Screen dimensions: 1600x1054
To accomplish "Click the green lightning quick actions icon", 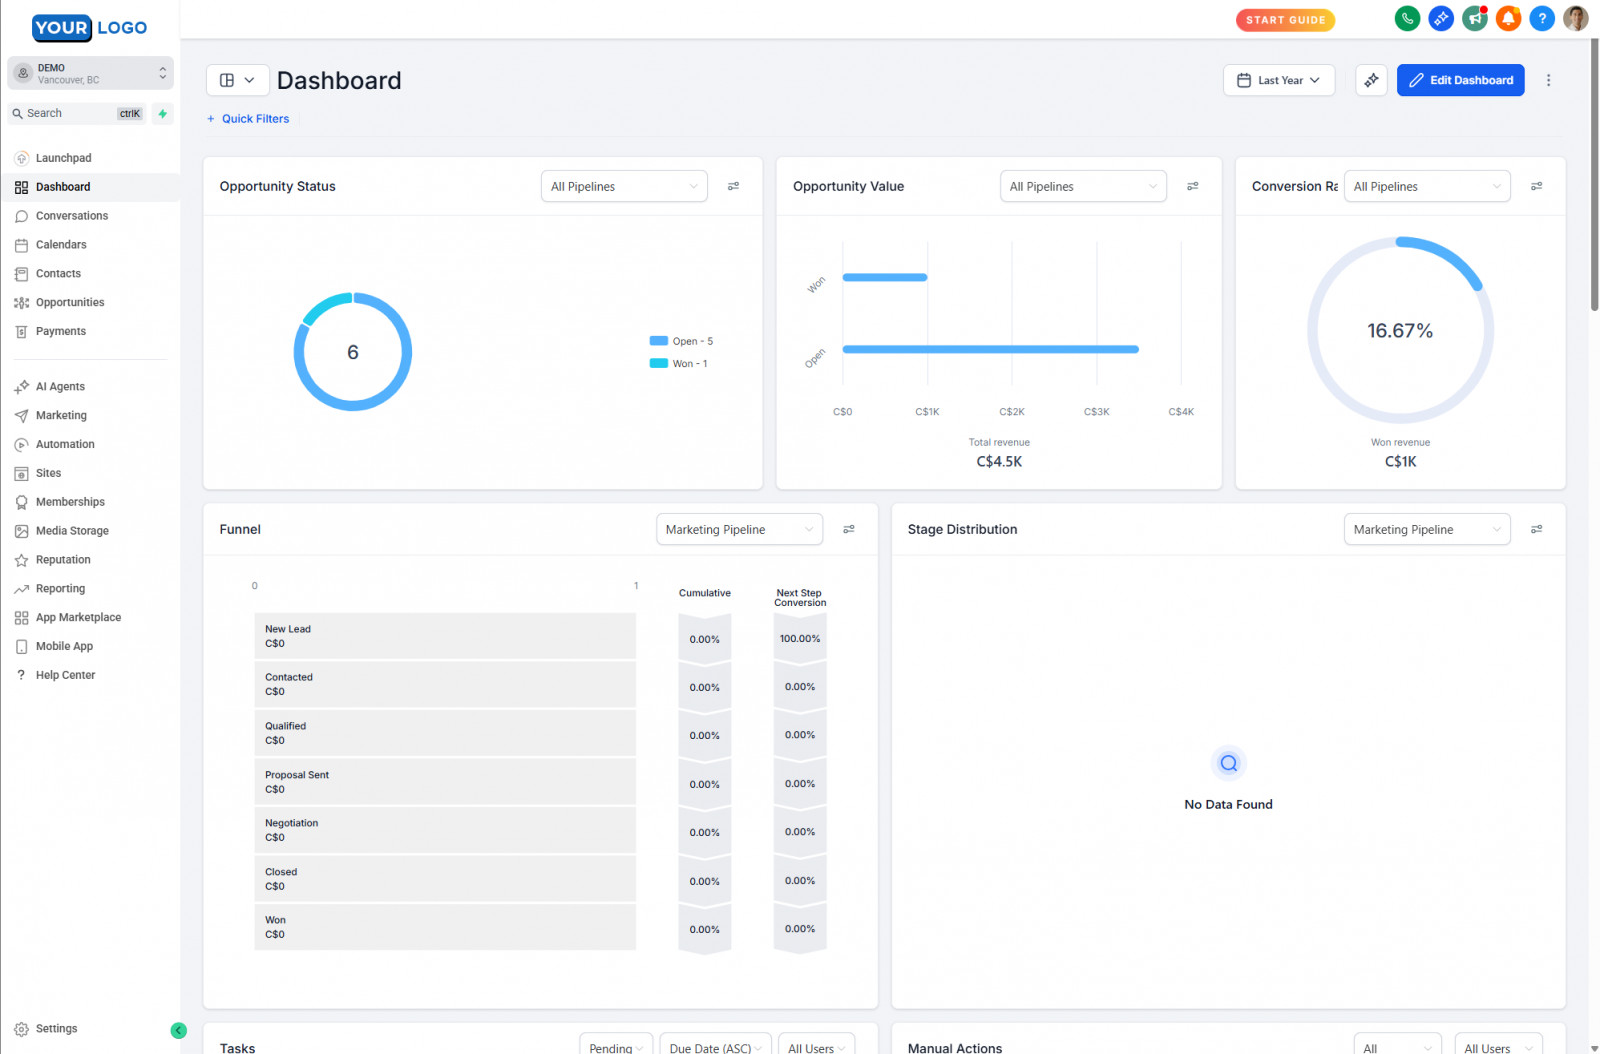I will click(162, 114).
